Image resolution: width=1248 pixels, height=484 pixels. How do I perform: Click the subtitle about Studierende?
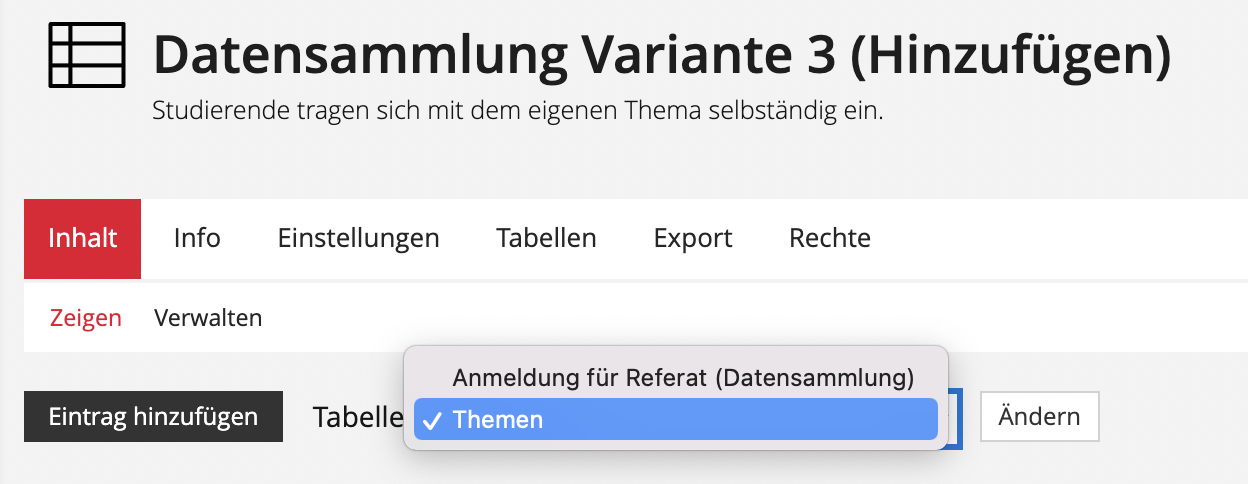coord(517,110)
